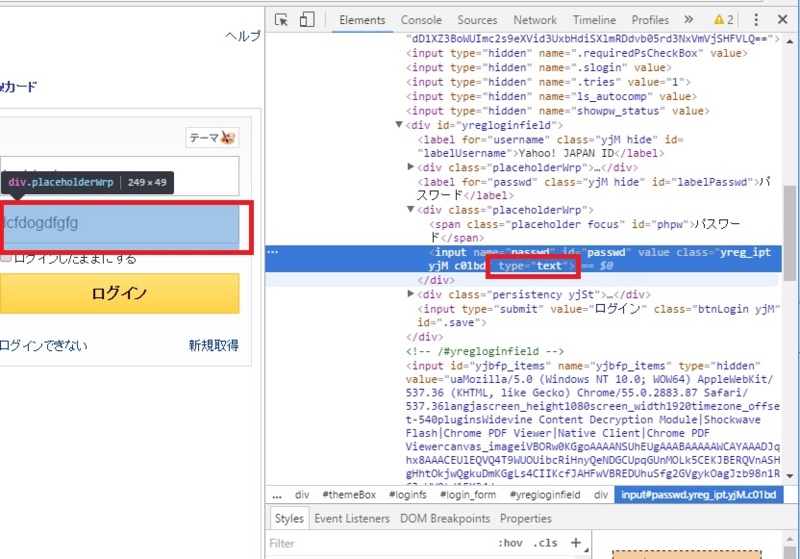Collapse the div#yregloginfield node
Screen dimensions: 800x559
tap(399, 124)
